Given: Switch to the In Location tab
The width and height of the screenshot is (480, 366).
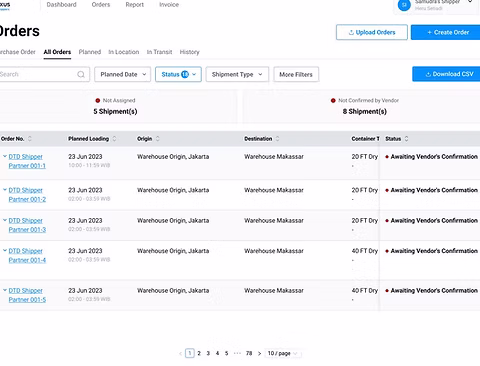Looking at the screenshot, I should tap(124, 52).
